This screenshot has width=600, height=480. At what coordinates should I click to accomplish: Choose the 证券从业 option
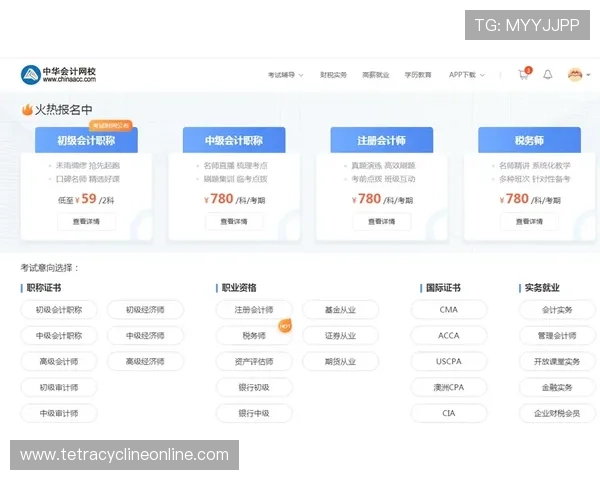pyautogui.click(x=341, y=336)
